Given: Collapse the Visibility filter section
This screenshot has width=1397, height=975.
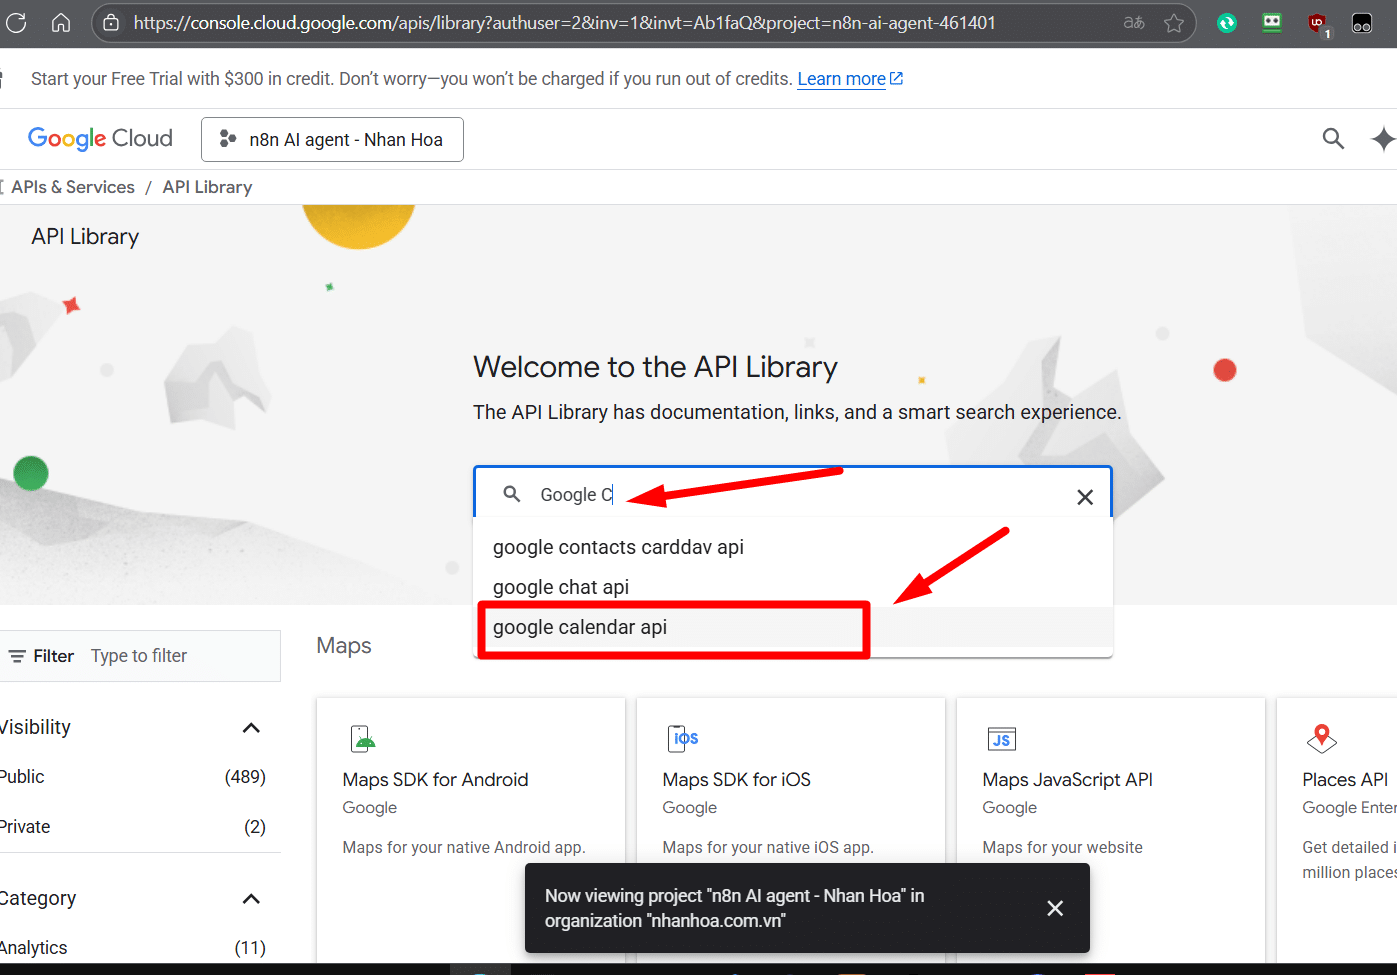Looking at the screenshot, I should pos(251,728).
